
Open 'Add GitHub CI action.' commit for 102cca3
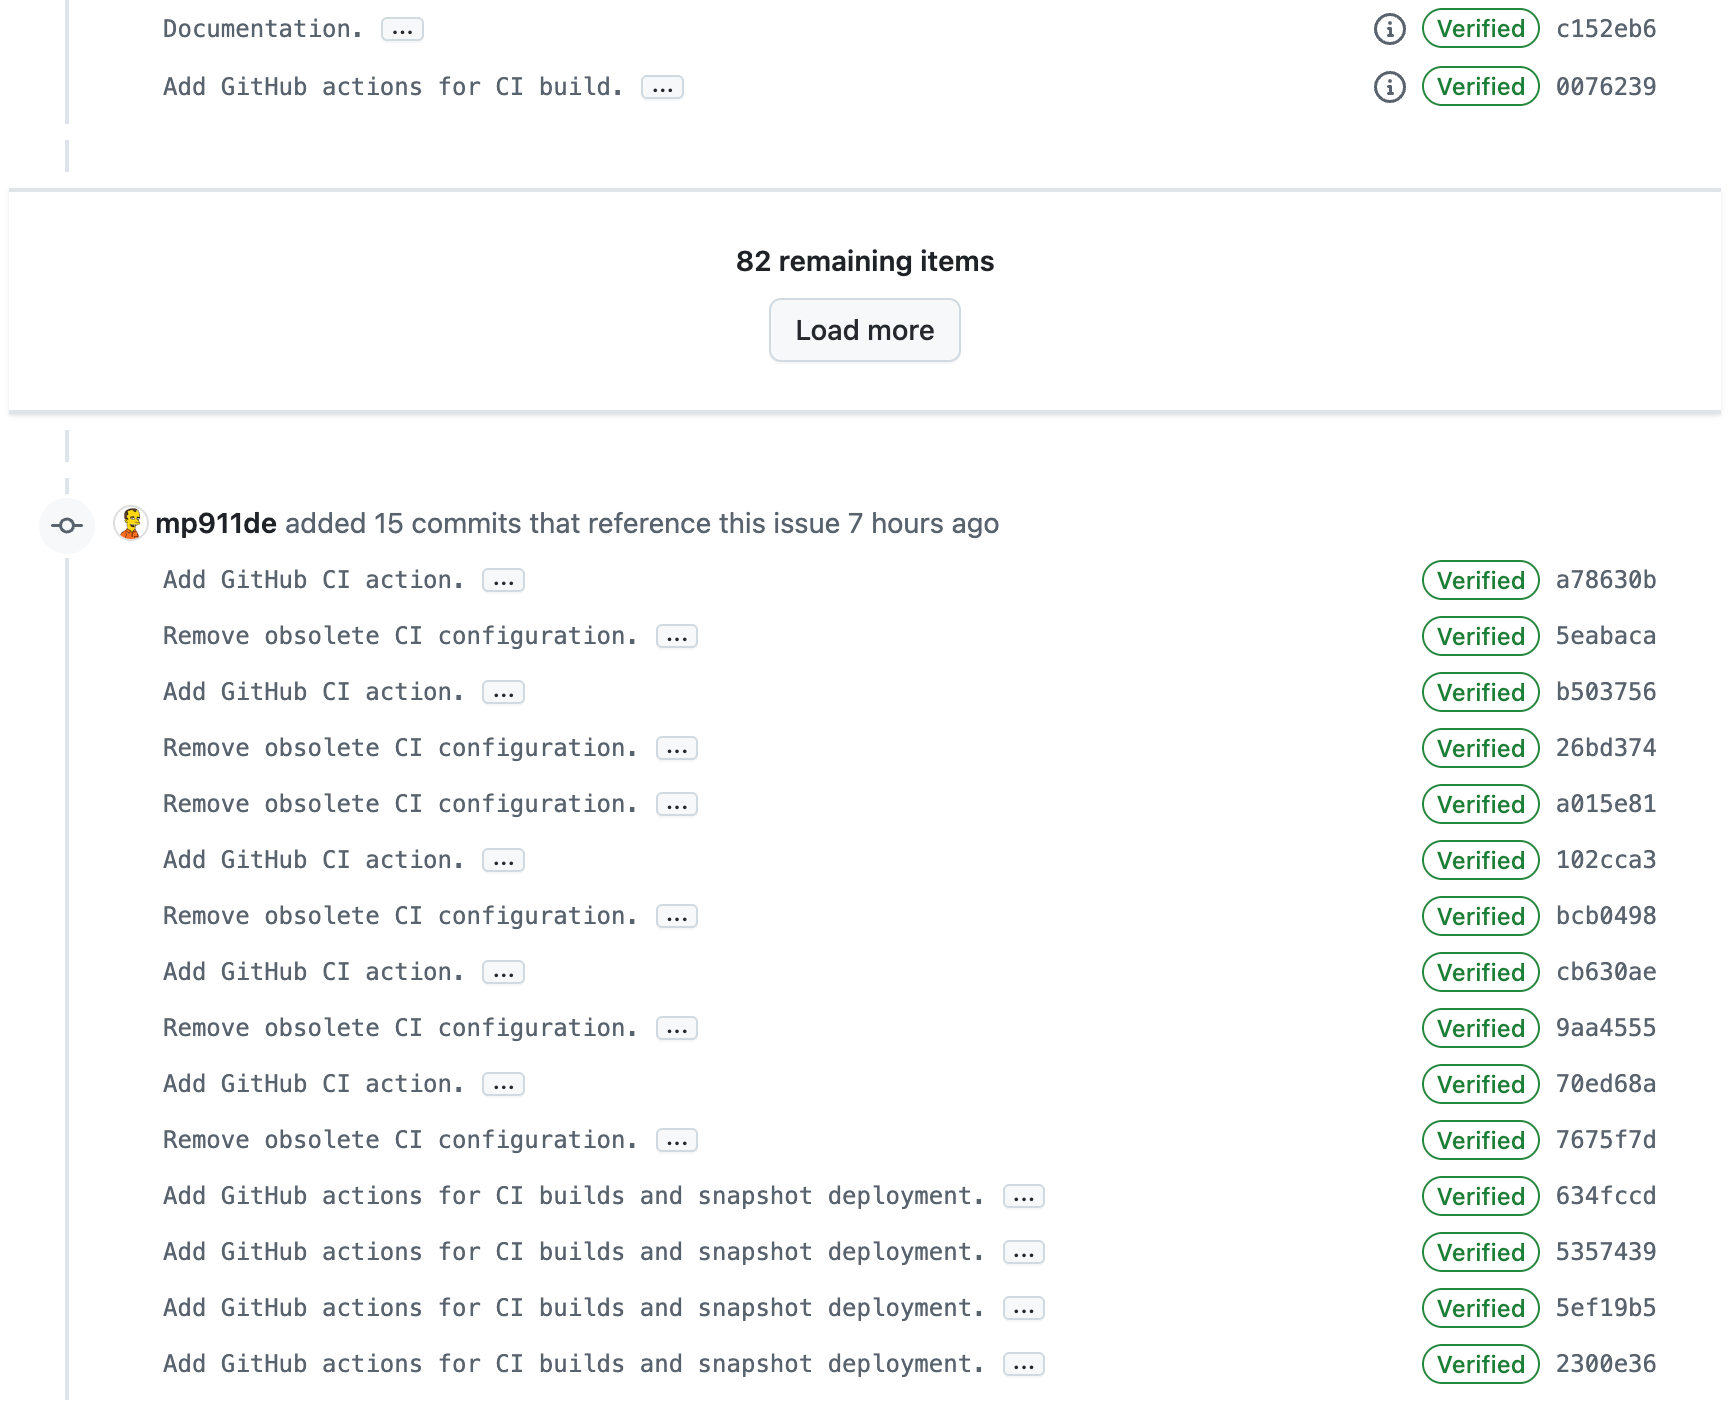pyautogui.click(x=313, y=860)
